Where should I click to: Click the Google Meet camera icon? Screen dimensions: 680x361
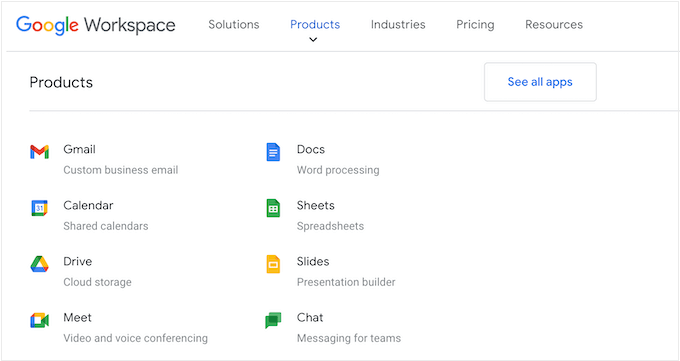point(39,320)
